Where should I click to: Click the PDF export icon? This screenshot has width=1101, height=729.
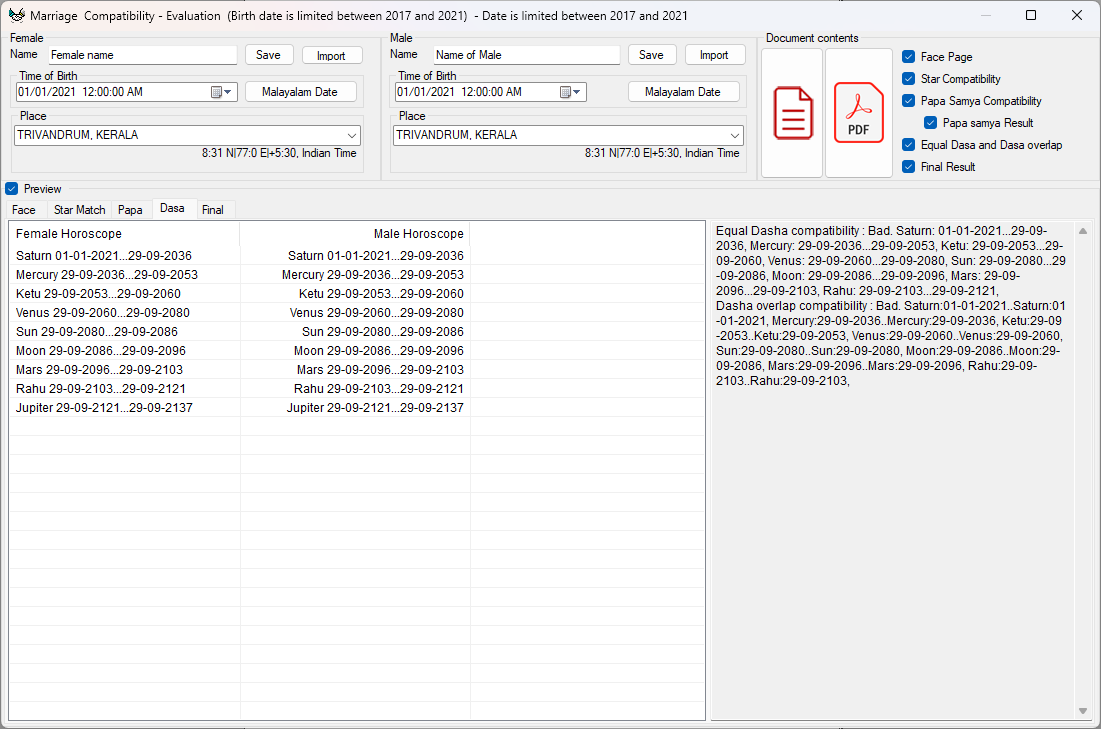tap(858, 113)
